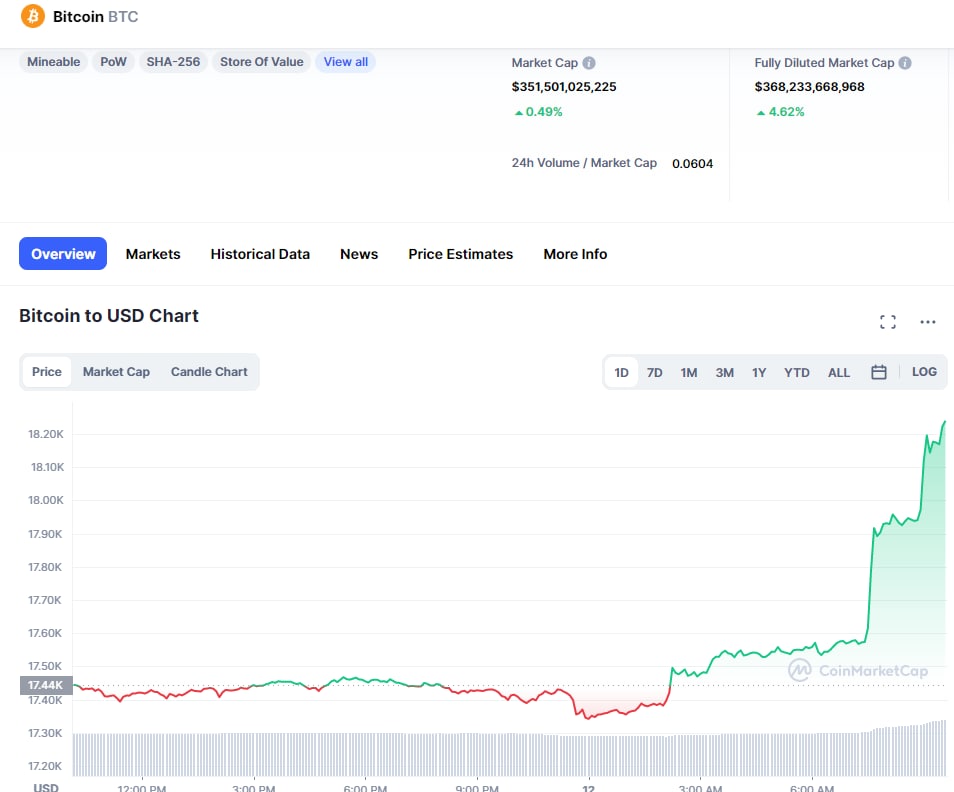
Task: Open chart more options ellipsis menu
Action: point(927,322)
